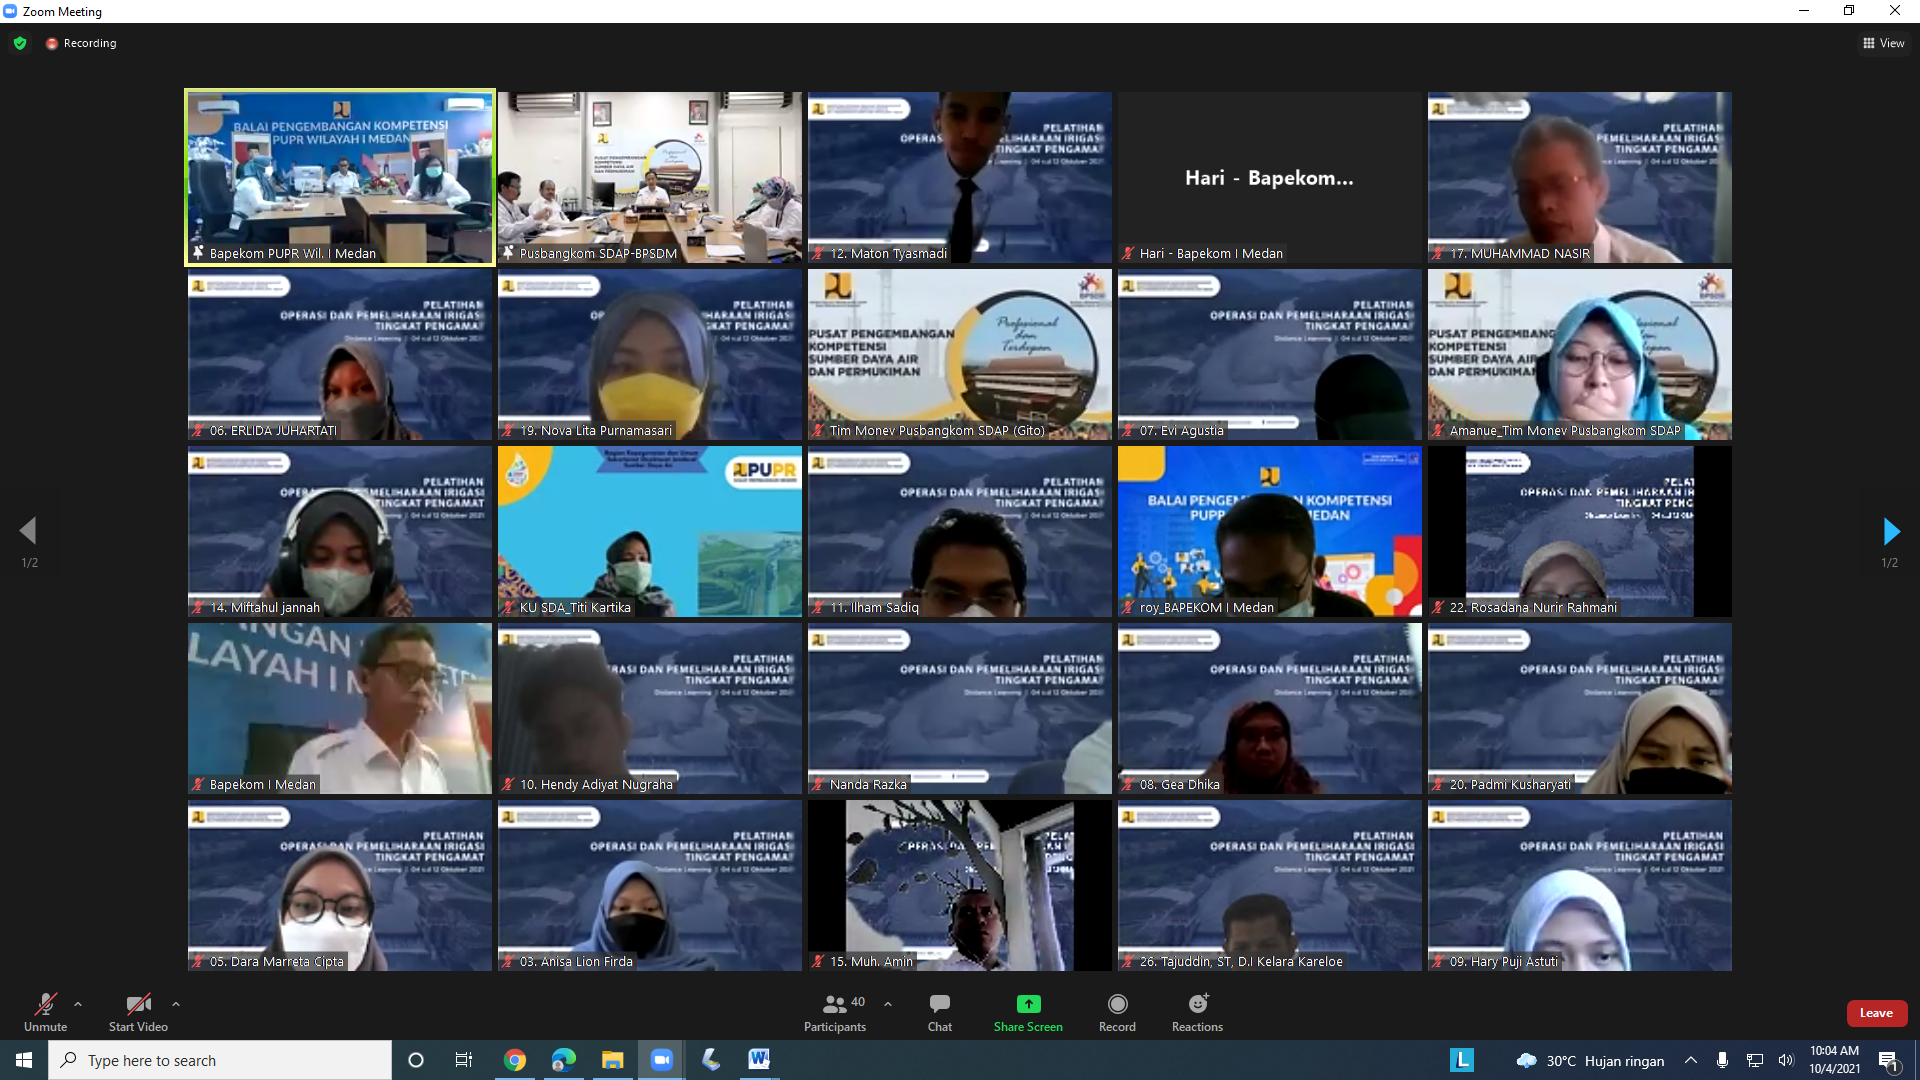This screenshot has width=1920, height=1080.
Task: Select 07. Evi Agustia video tile
Action: 1270,354
